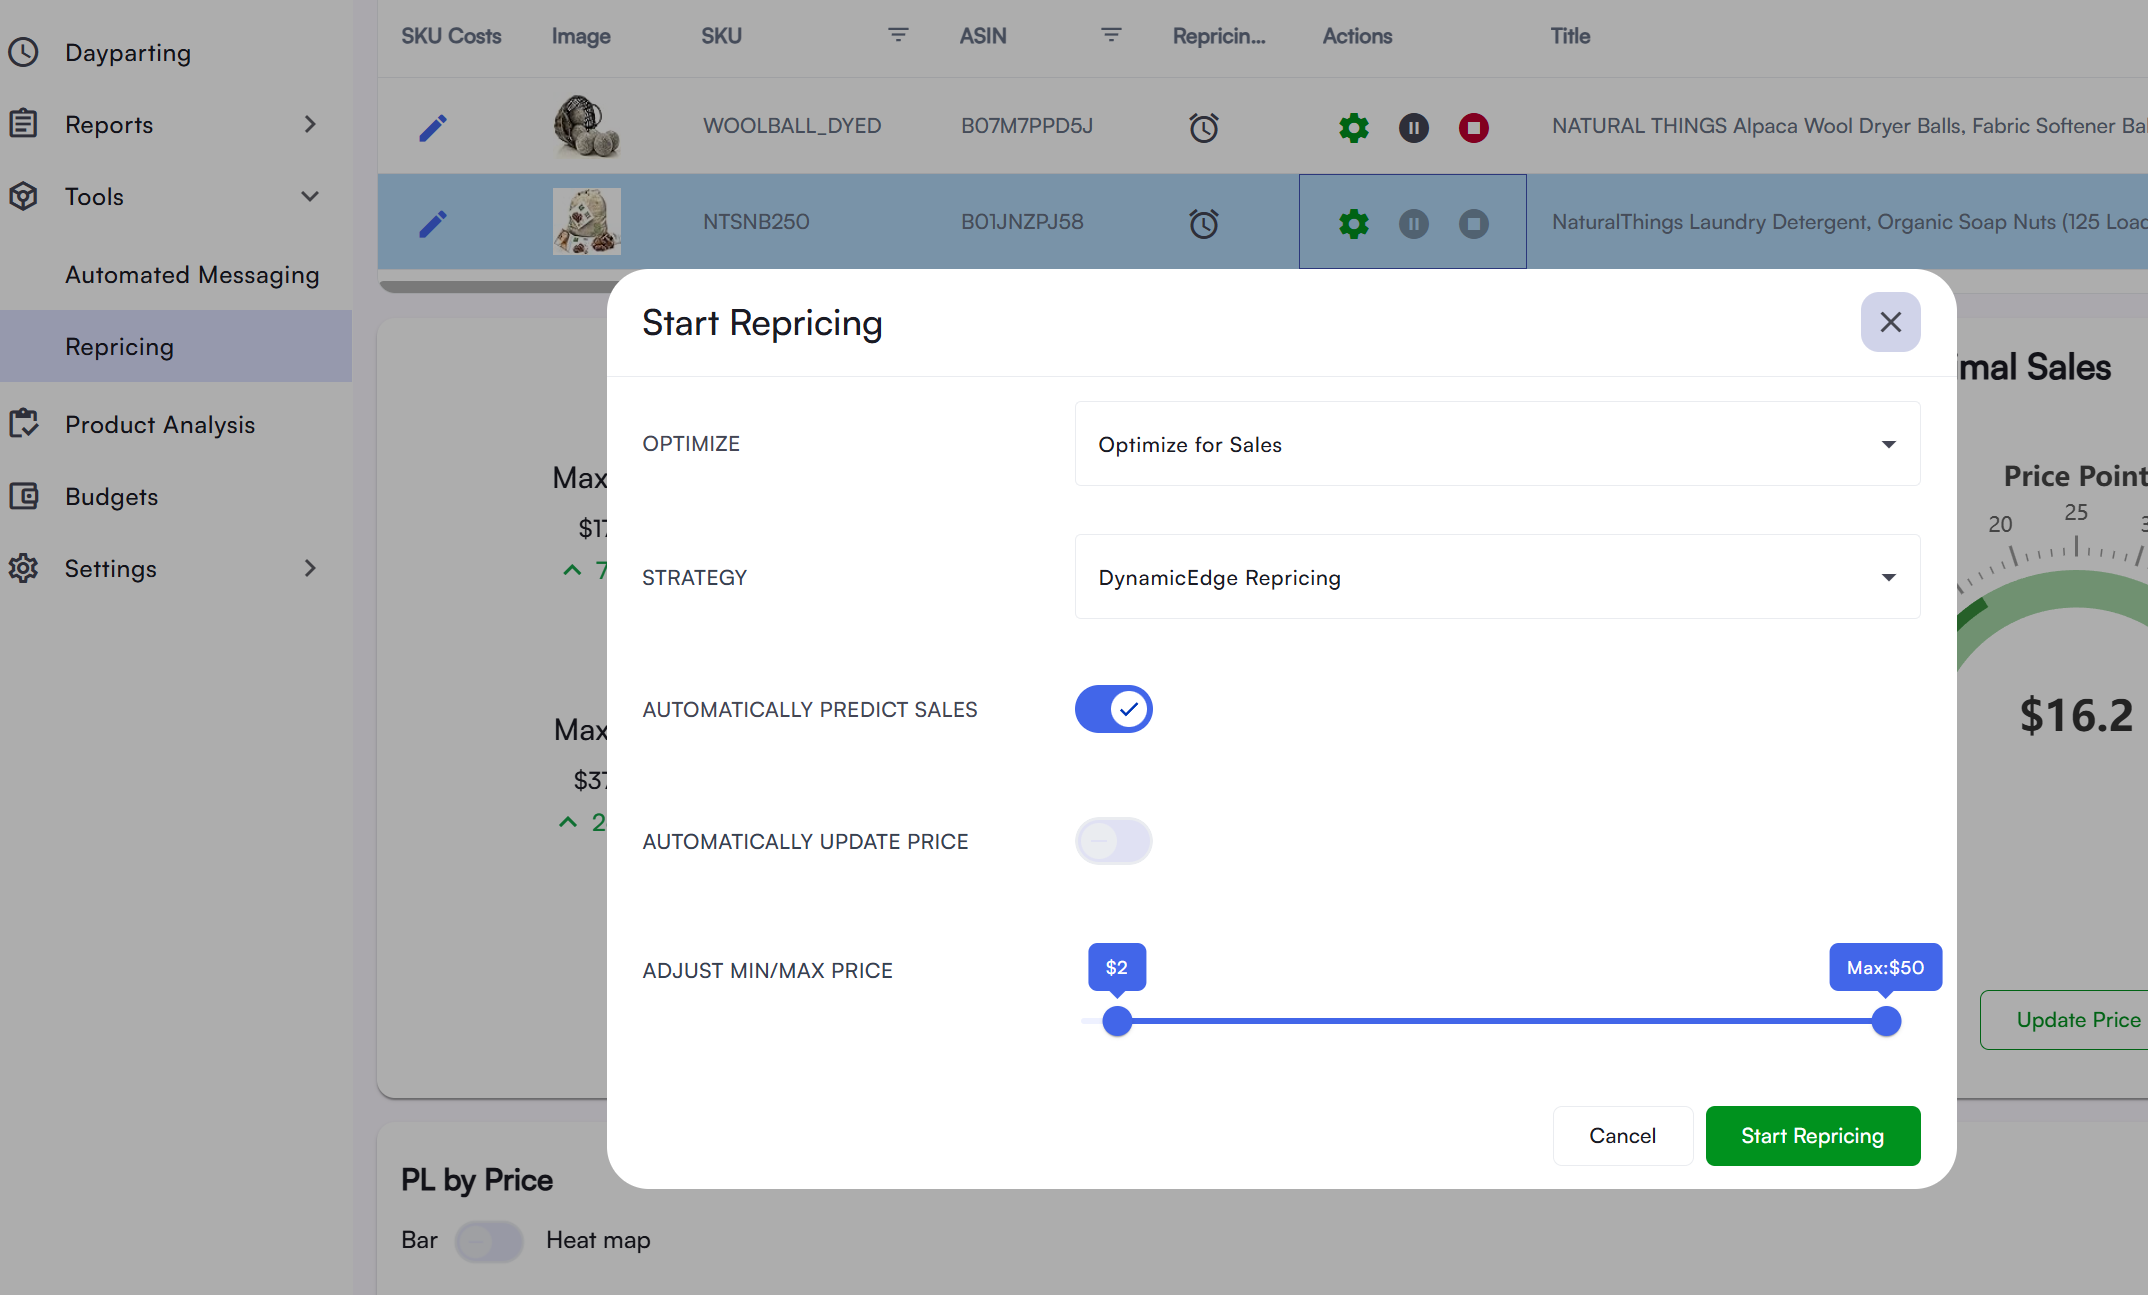Click the Max:$50 slider handle

(x=1886, y=1021)
